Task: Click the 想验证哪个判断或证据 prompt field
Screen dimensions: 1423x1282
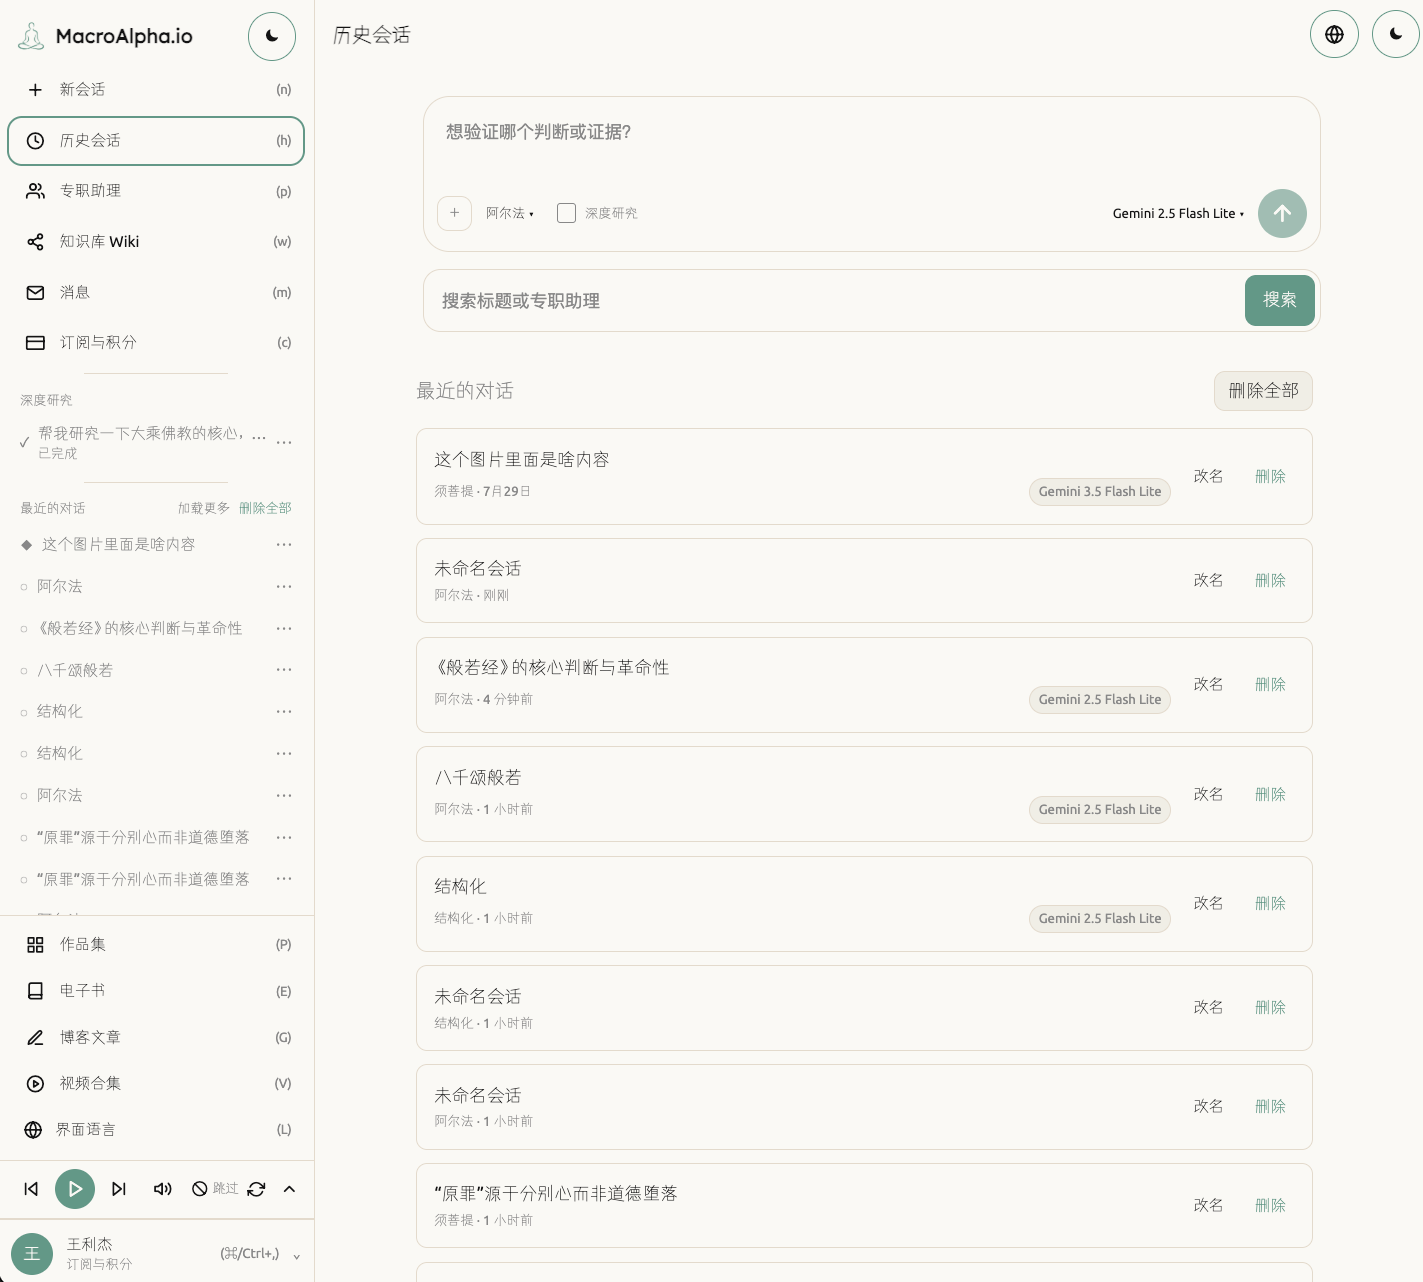Action: click(x=872, y=133)
